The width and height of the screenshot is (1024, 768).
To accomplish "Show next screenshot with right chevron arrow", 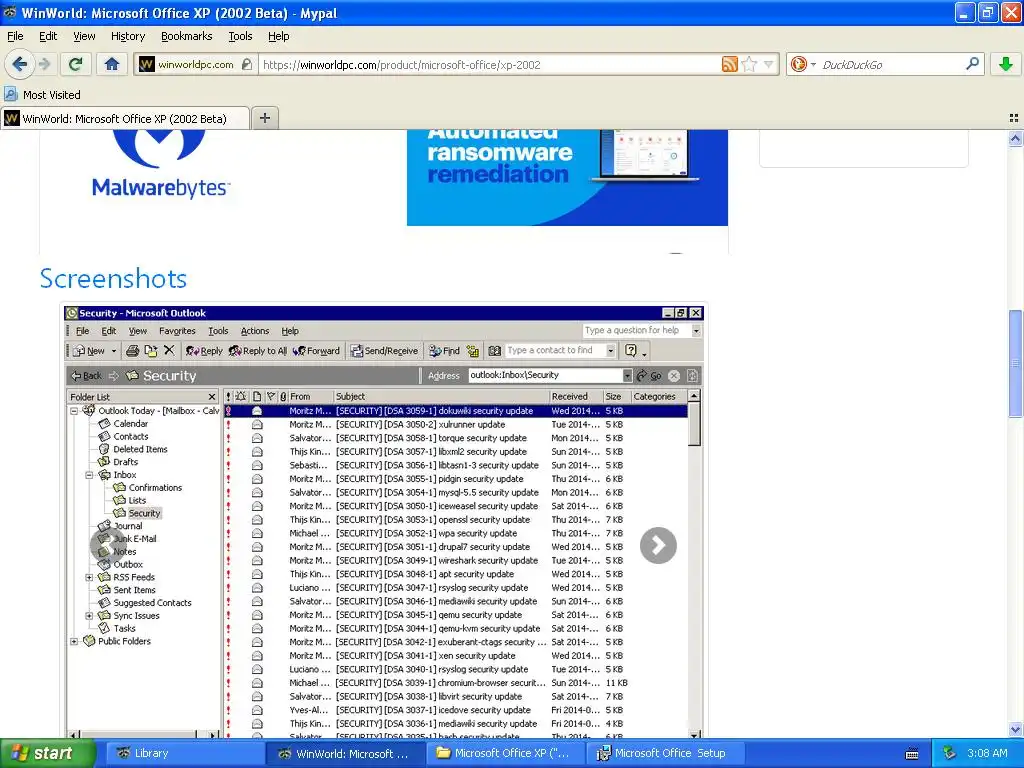I will pyautogui.click(x=658, y=545).
